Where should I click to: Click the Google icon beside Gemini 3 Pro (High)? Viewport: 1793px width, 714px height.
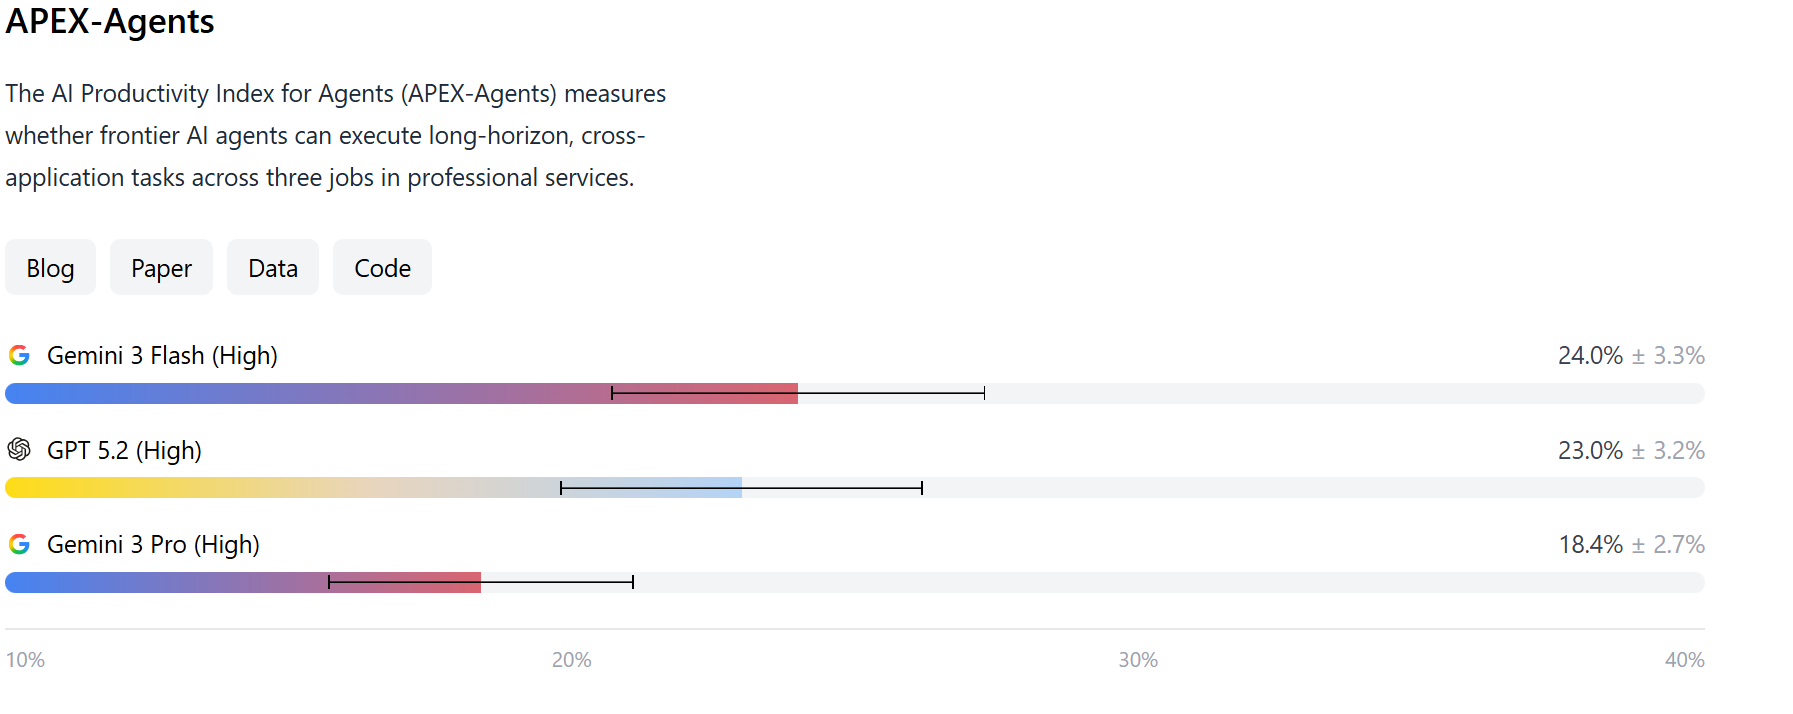tap(19, 545)
